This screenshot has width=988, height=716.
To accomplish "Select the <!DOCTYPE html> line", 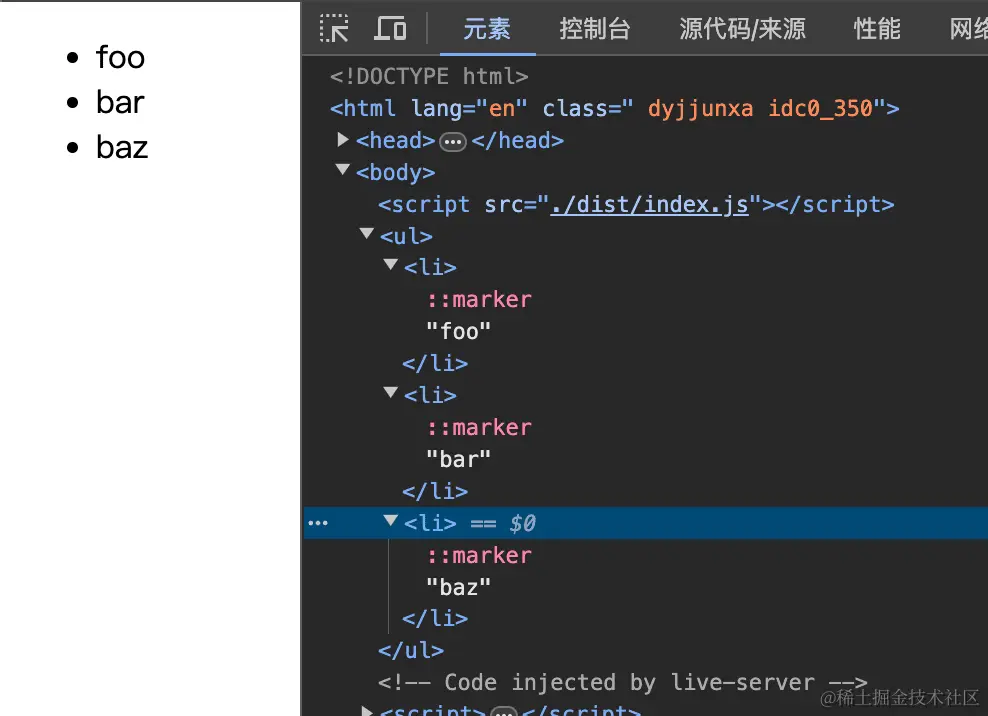I will (x=429, y=77).
